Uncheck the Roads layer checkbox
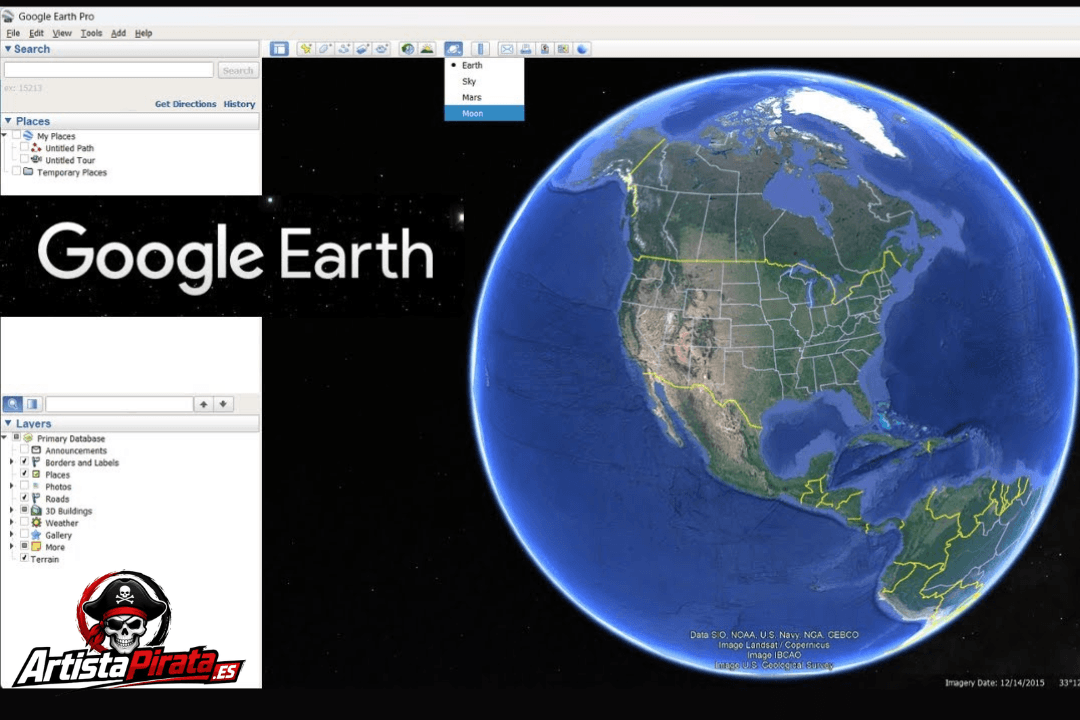The image size is (1080, 720). (24, 498)
